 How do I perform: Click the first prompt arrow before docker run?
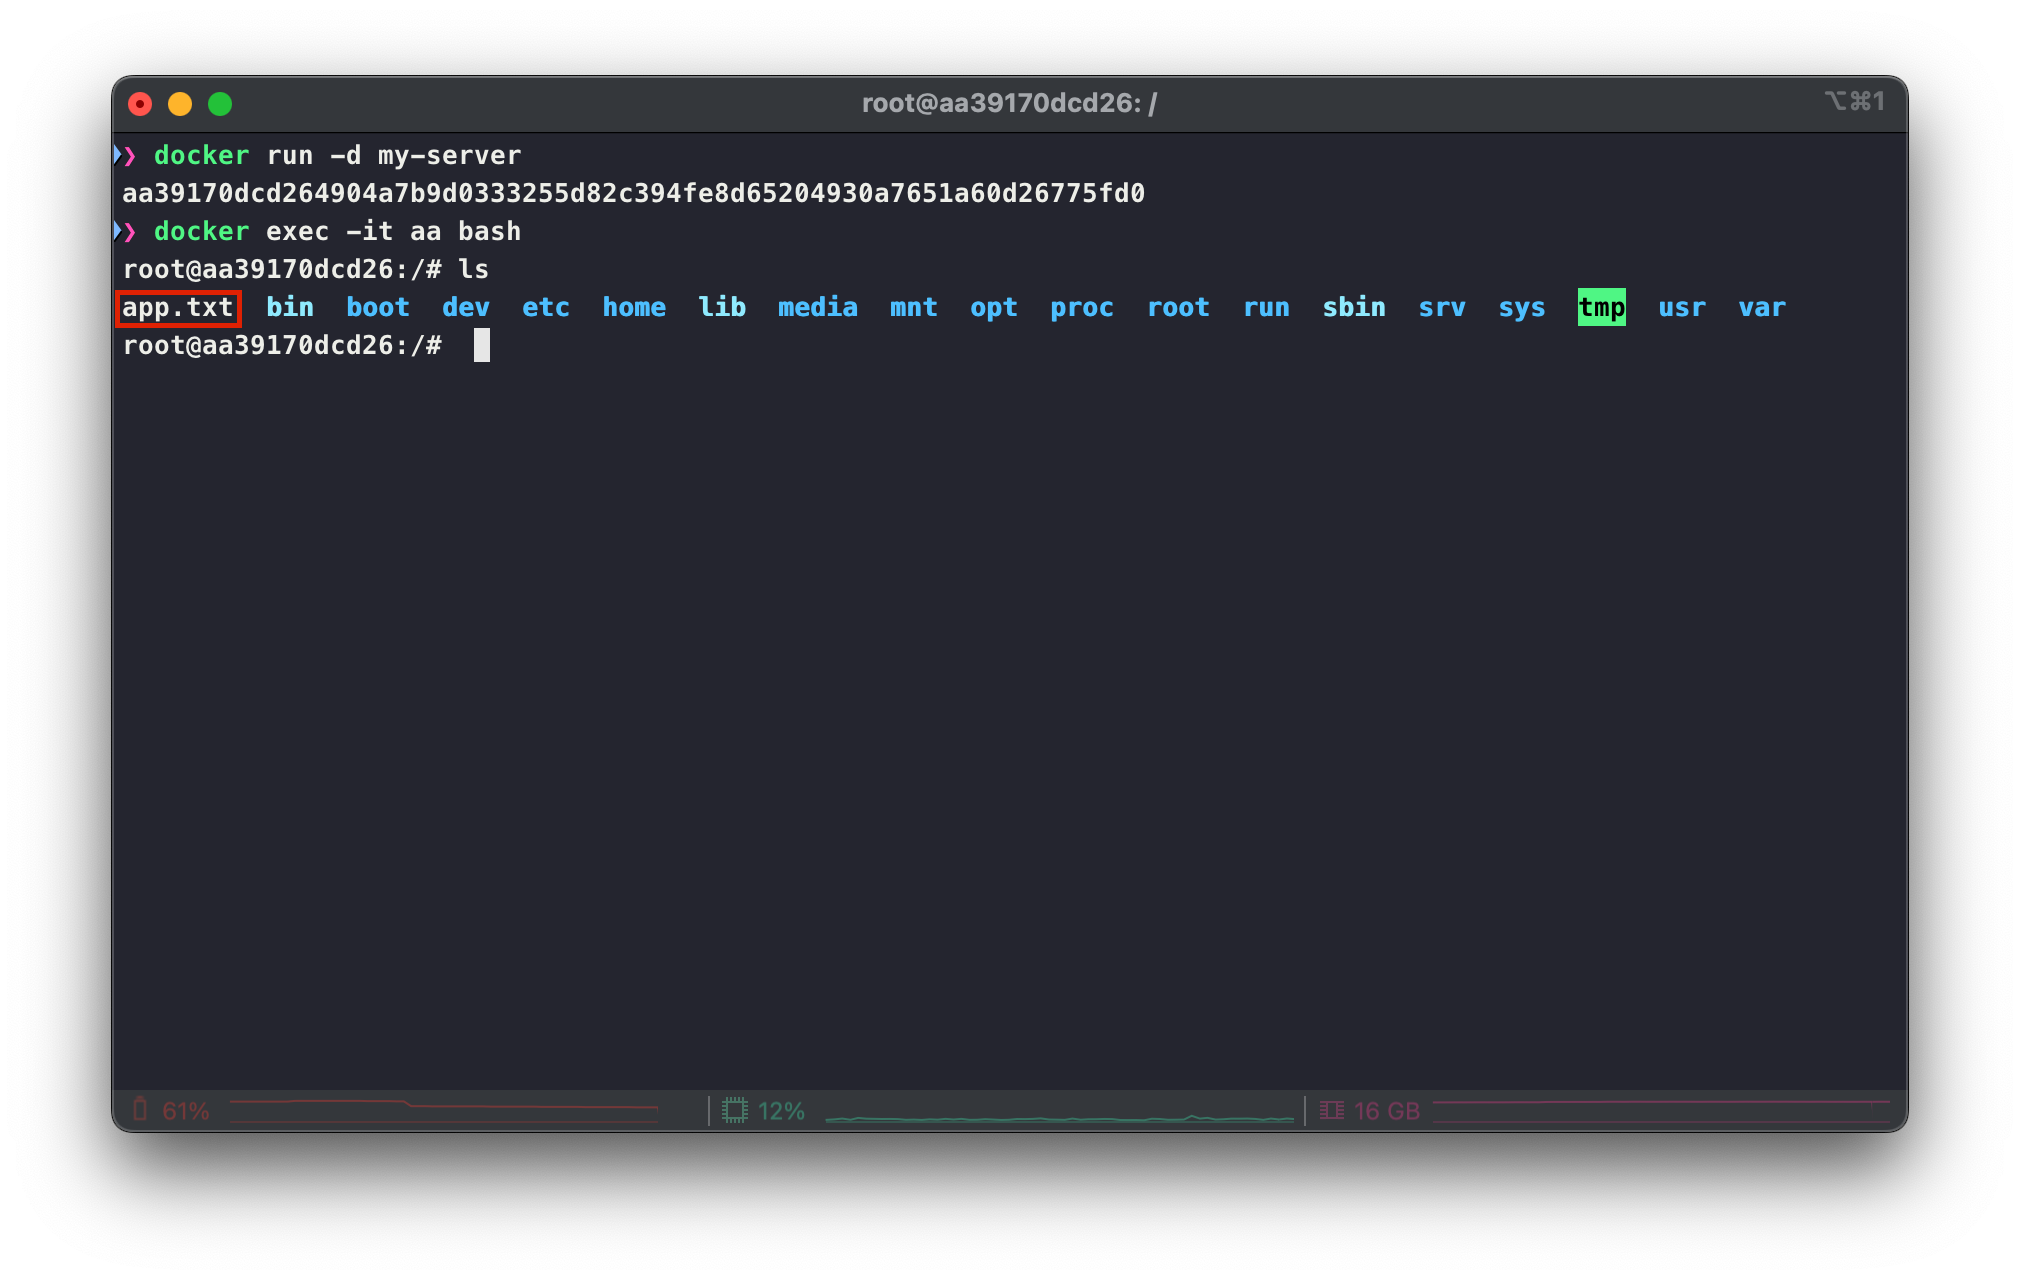[125, 155]
